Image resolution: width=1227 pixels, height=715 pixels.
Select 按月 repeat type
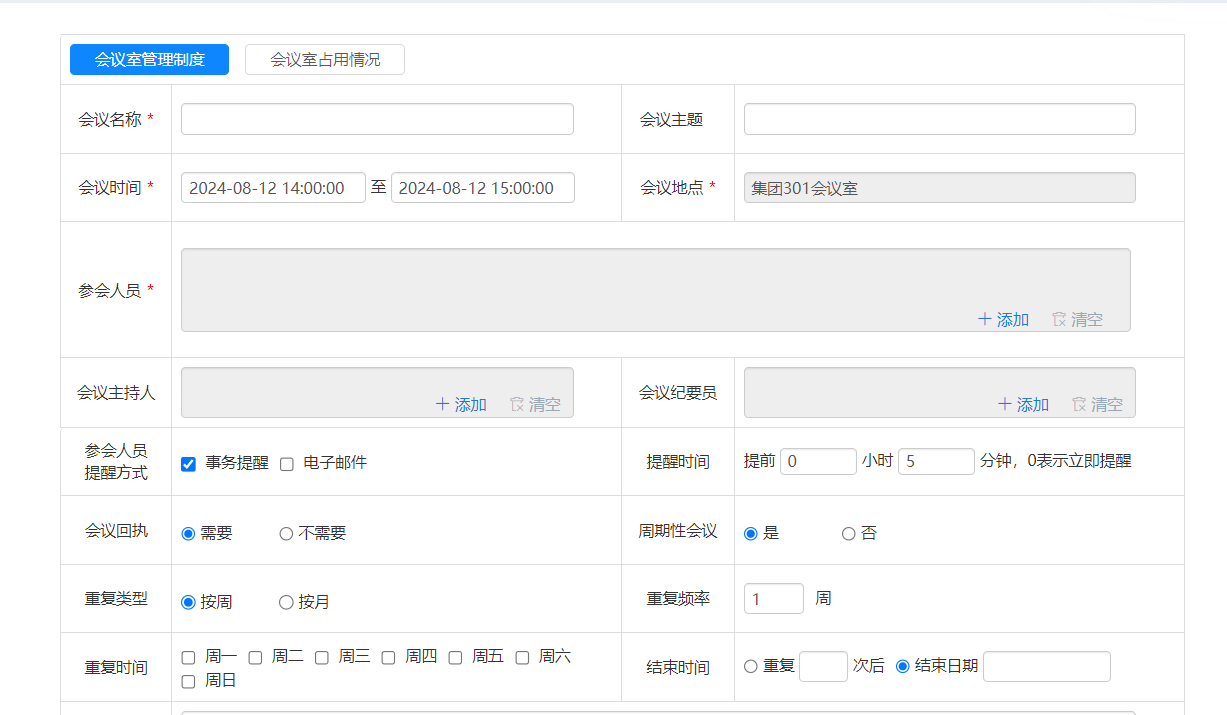click(286, 603)
